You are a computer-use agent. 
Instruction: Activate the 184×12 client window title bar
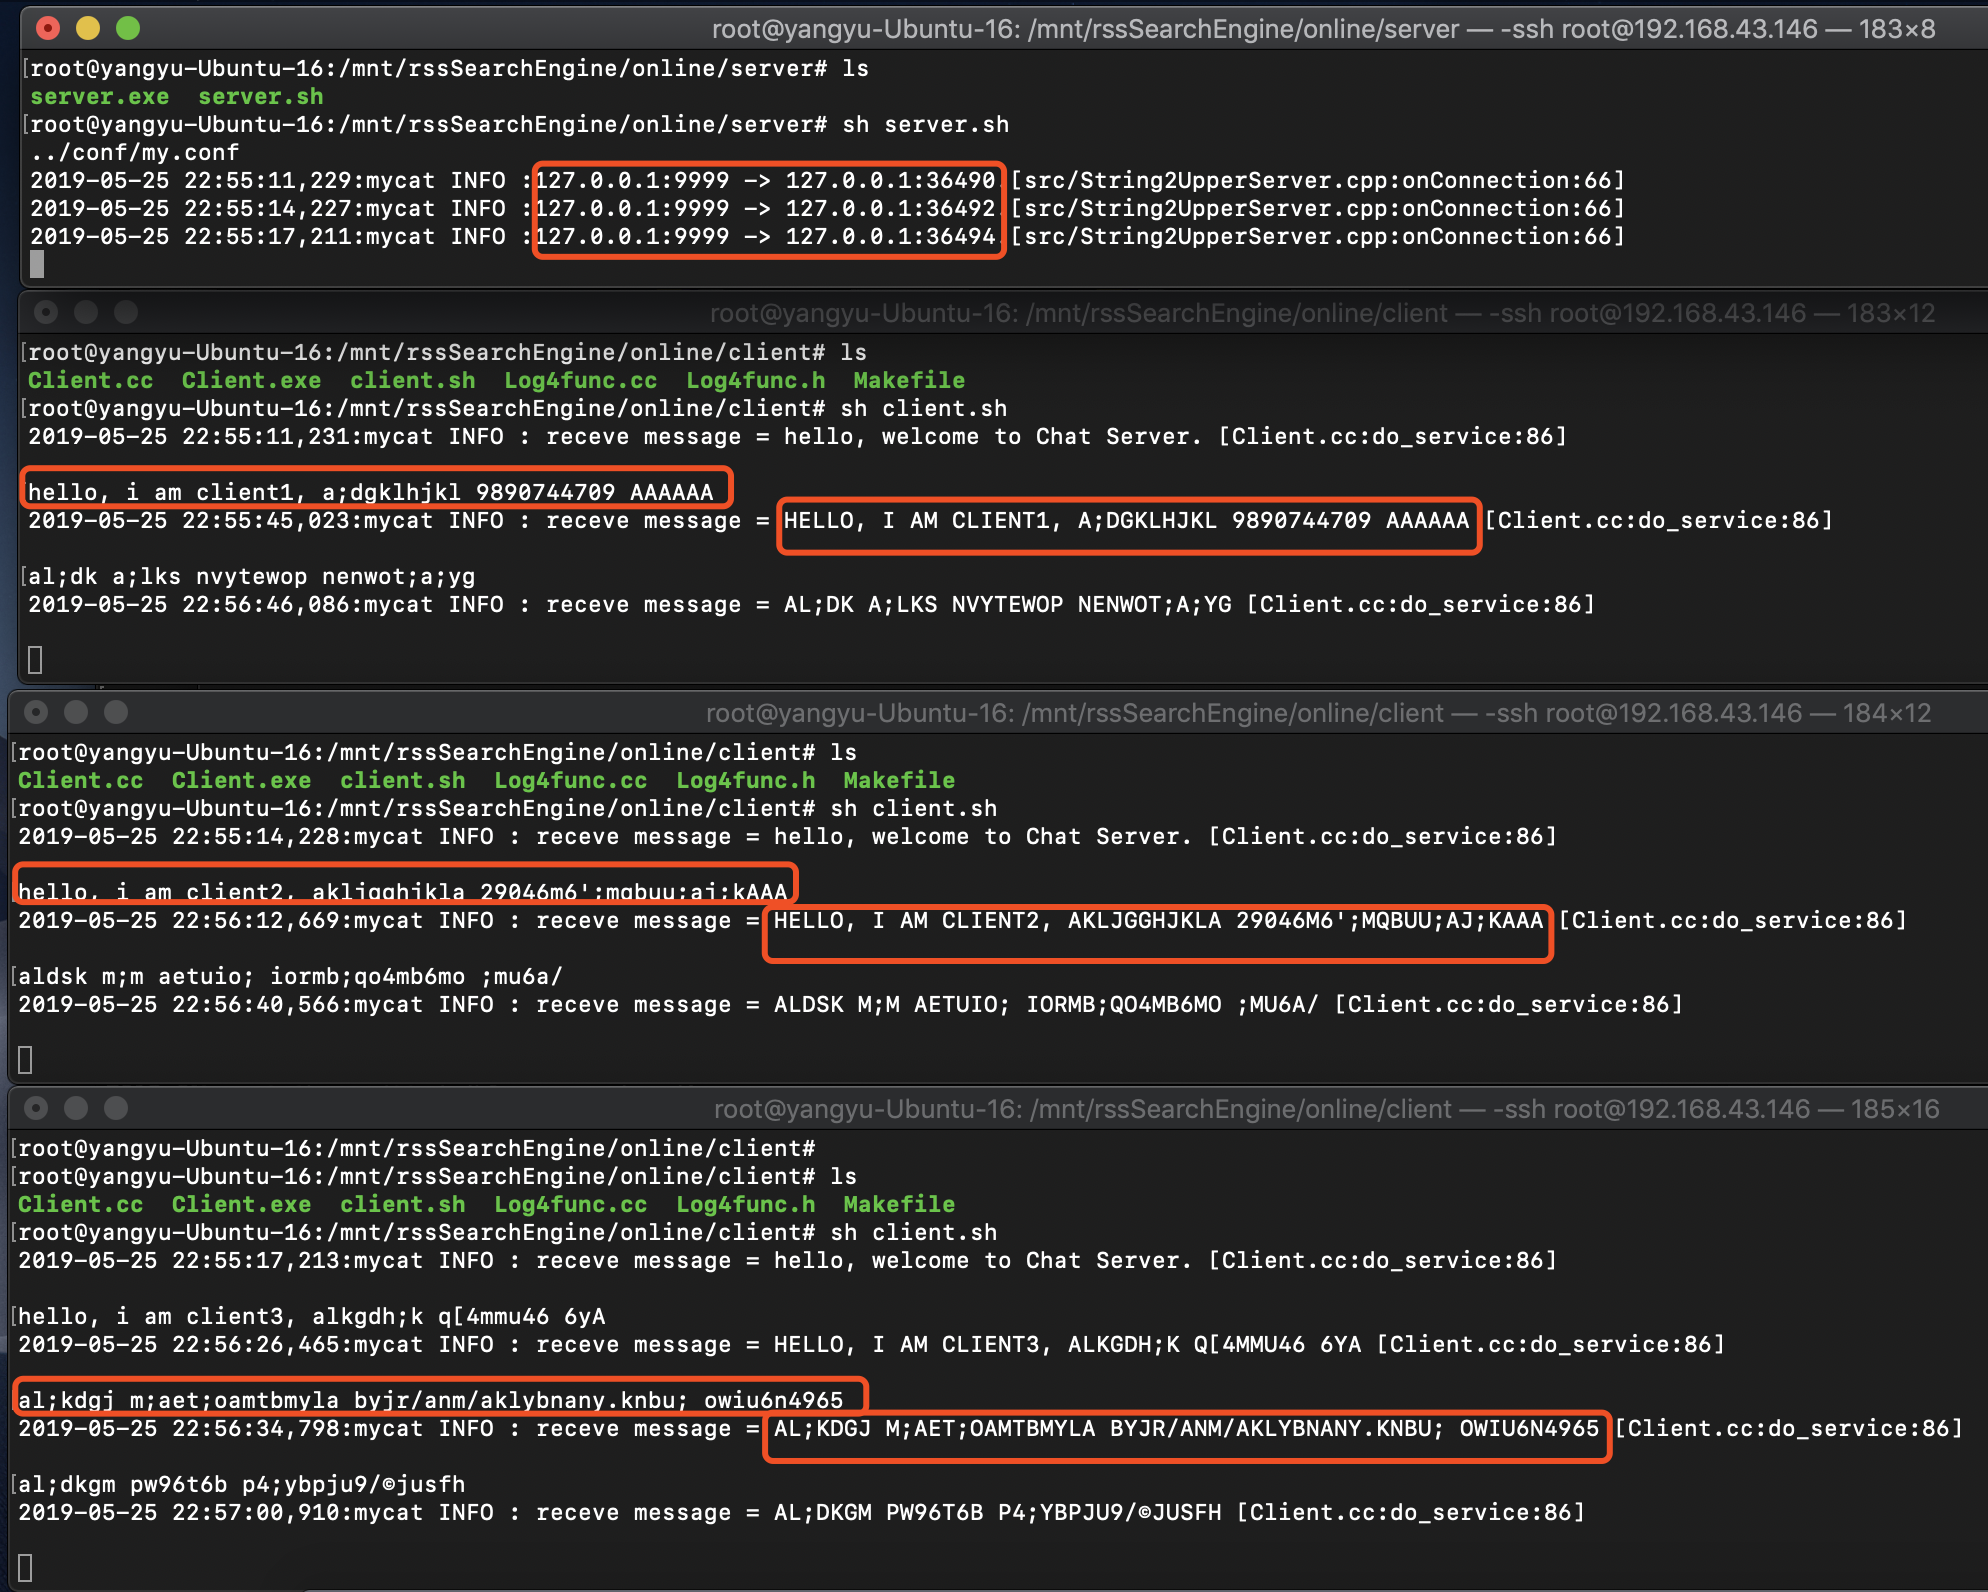coord(1318,713)
